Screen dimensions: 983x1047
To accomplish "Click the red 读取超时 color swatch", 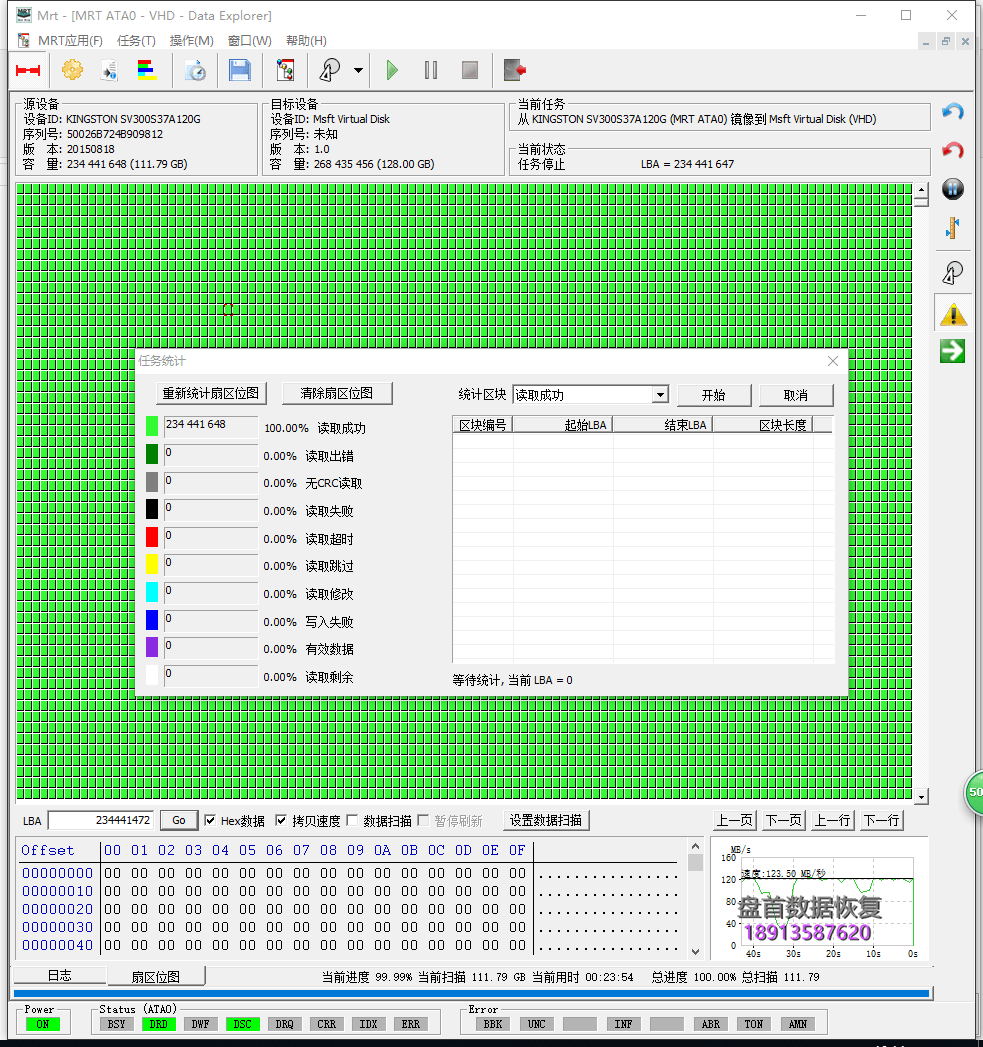I will click(152, 537).
